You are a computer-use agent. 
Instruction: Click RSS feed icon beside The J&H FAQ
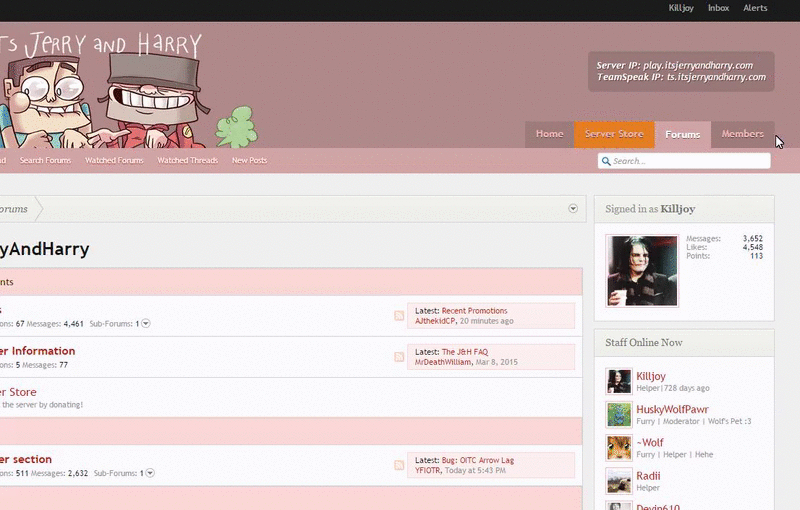(x=399, y=357)
